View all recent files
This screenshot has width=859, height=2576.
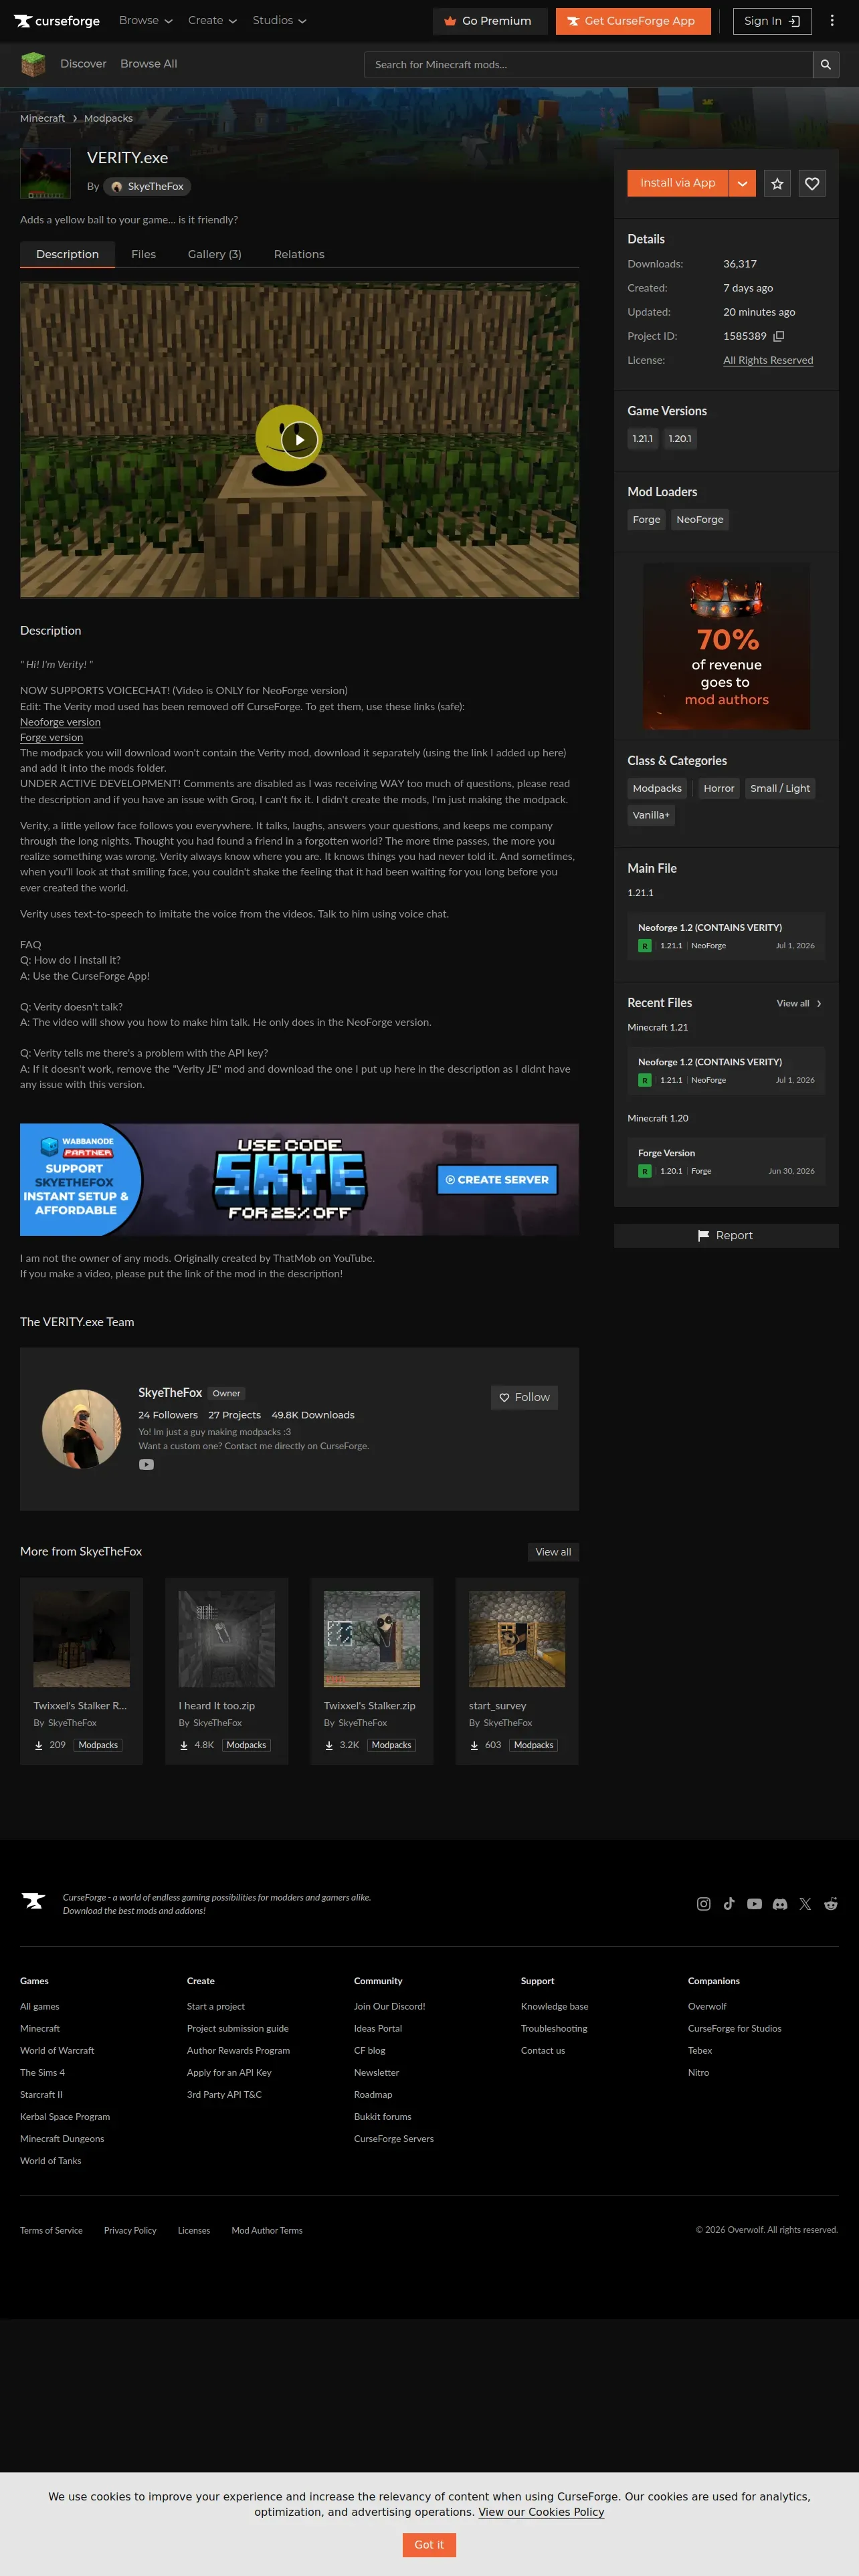799,1004
